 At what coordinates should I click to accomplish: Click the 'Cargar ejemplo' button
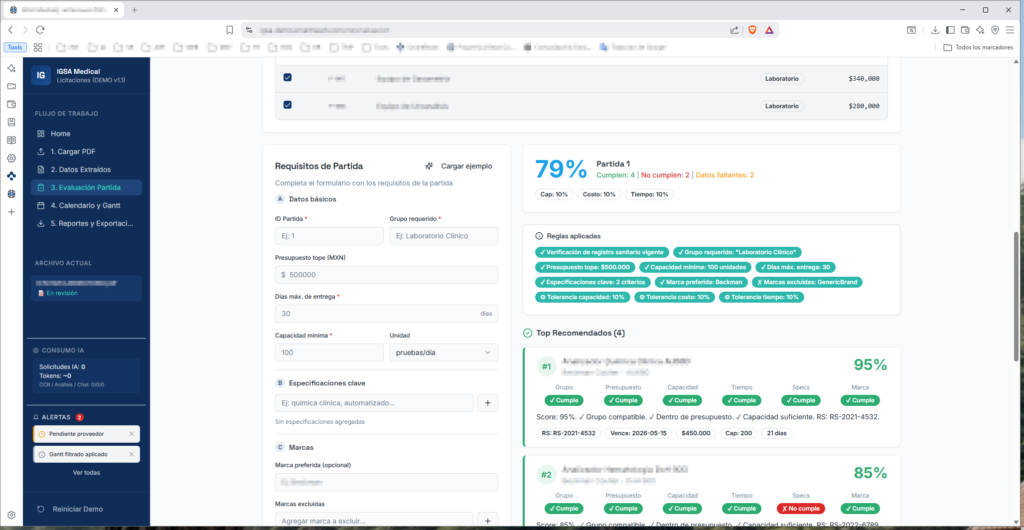coord(459,166)
